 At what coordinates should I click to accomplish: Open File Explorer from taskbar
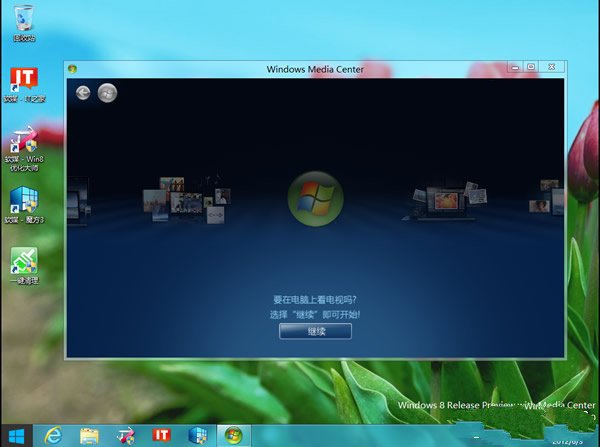coord(89,436)
